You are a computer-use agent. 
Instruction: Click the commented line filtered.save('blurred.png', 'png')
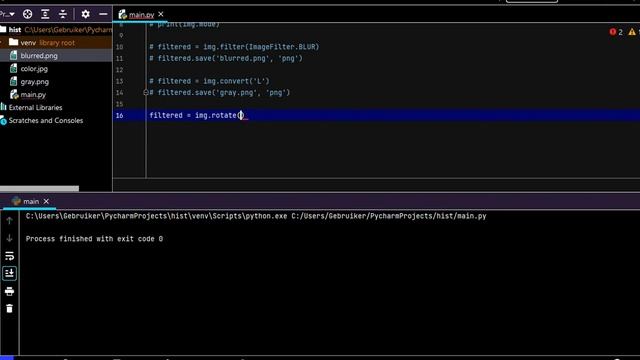point(226,58)
